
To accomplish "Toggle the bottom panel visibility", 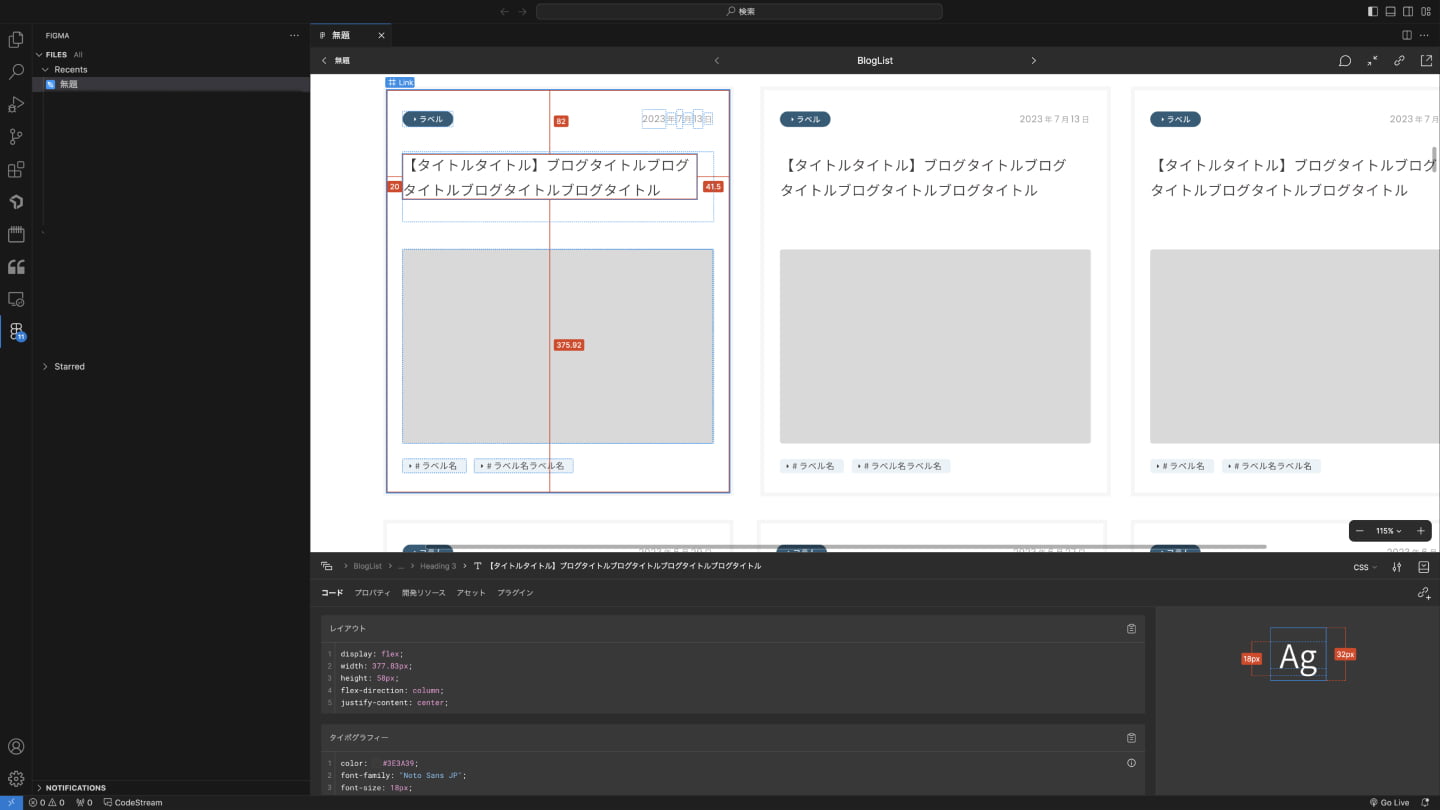I will [1390, 12].
